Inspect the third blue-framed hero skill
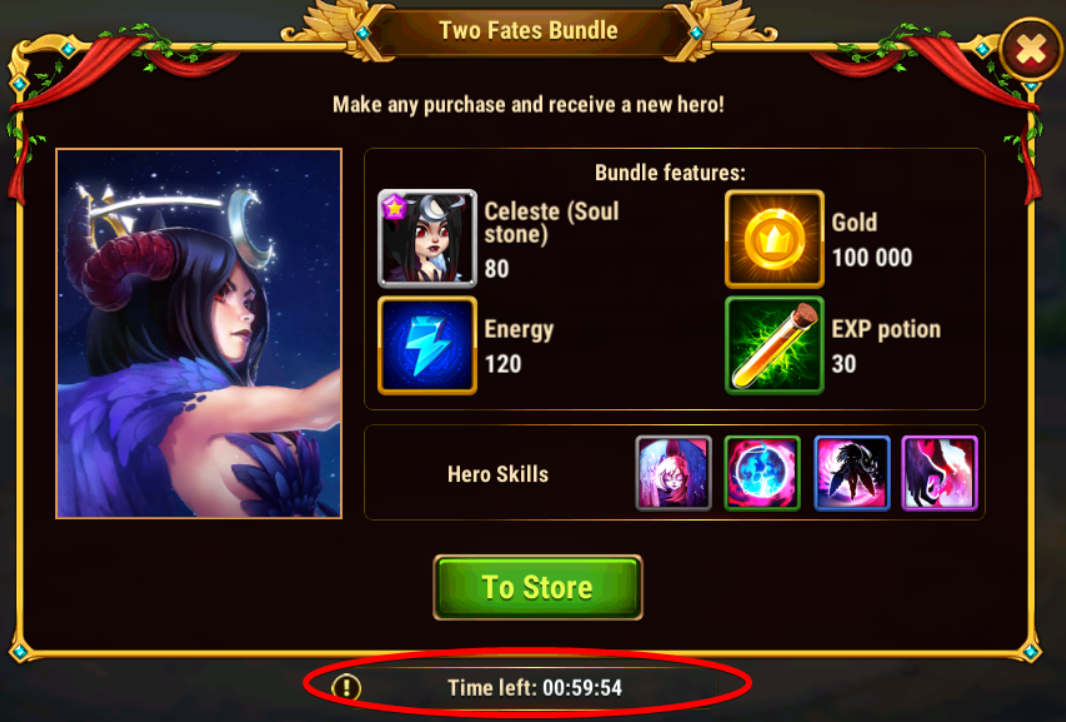This screenshot has width=1066, height=722. [851, 473]
